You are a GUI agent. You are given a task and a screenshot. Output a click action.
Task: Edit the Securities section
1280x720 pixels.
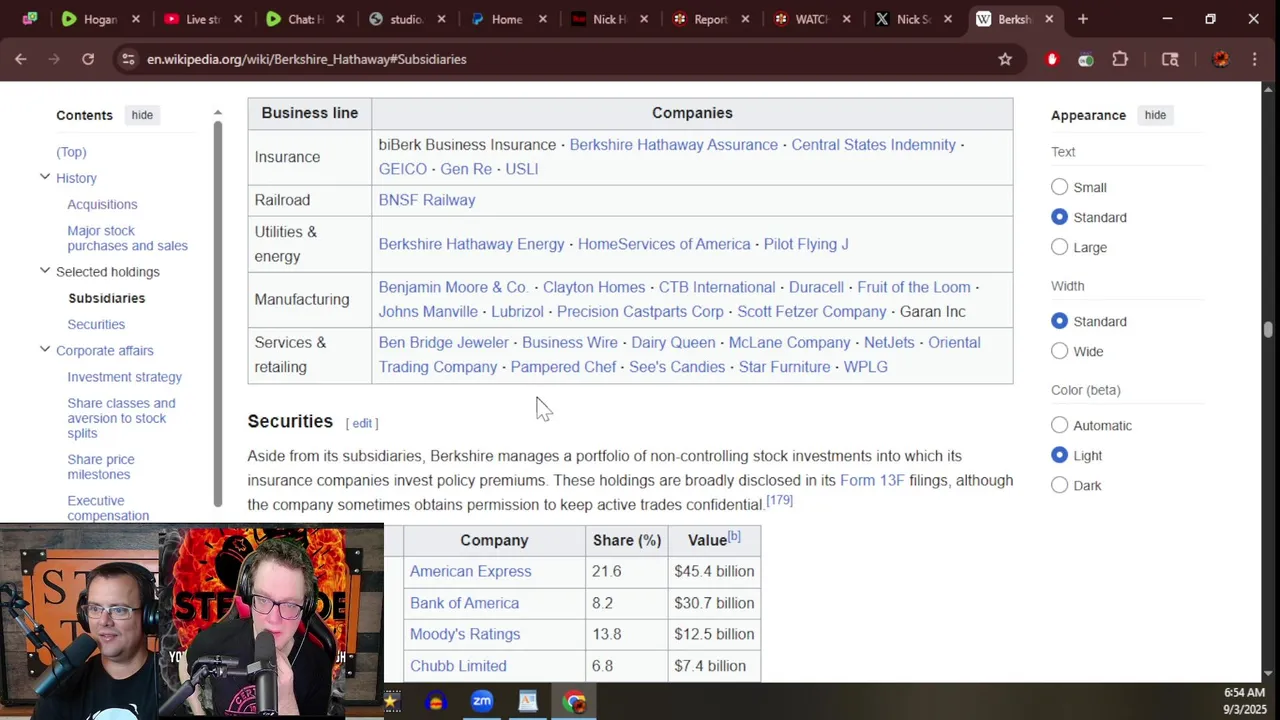click(x=362, y=423)
